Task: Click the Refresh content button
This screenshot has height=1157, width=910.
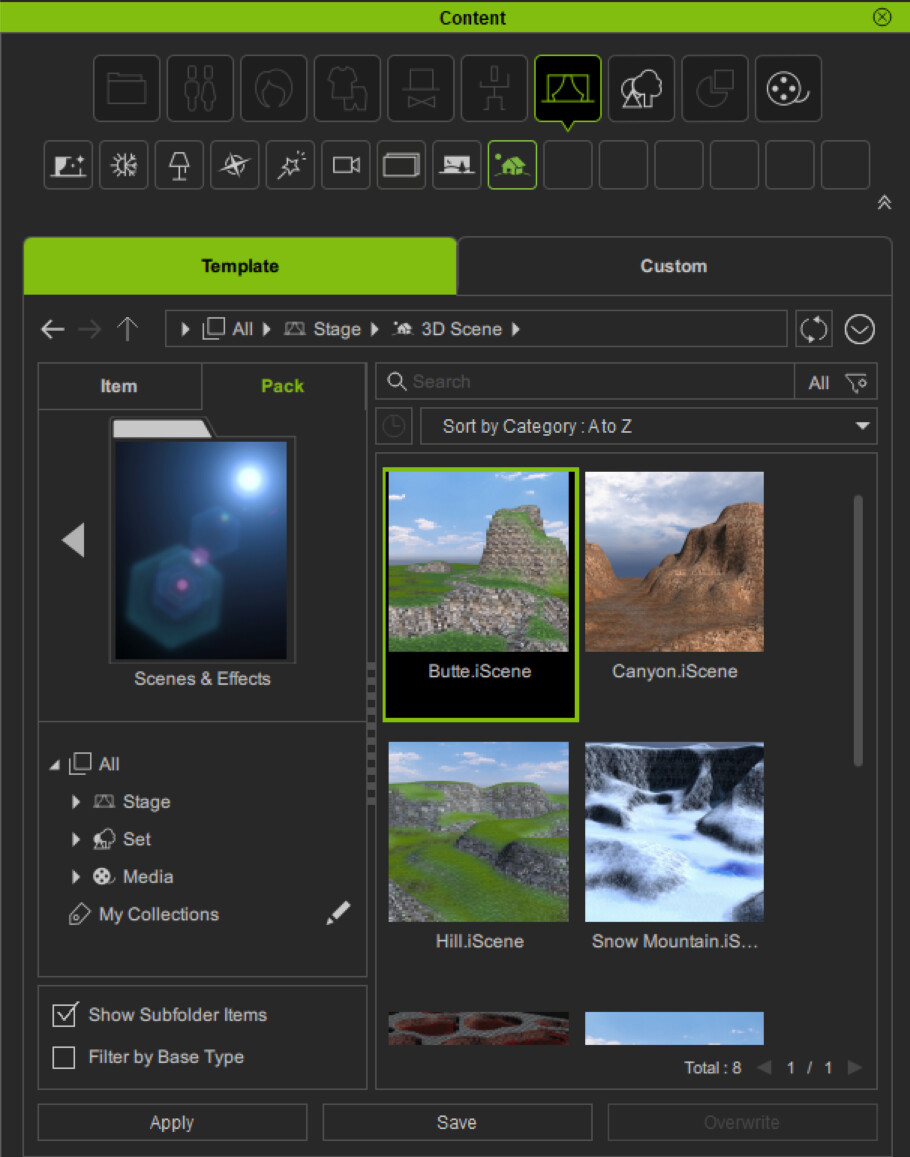Action: coord(814,329)
